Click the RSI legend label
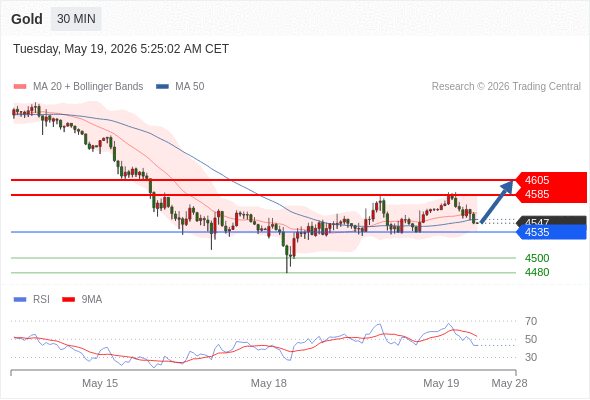 (41, 300)
